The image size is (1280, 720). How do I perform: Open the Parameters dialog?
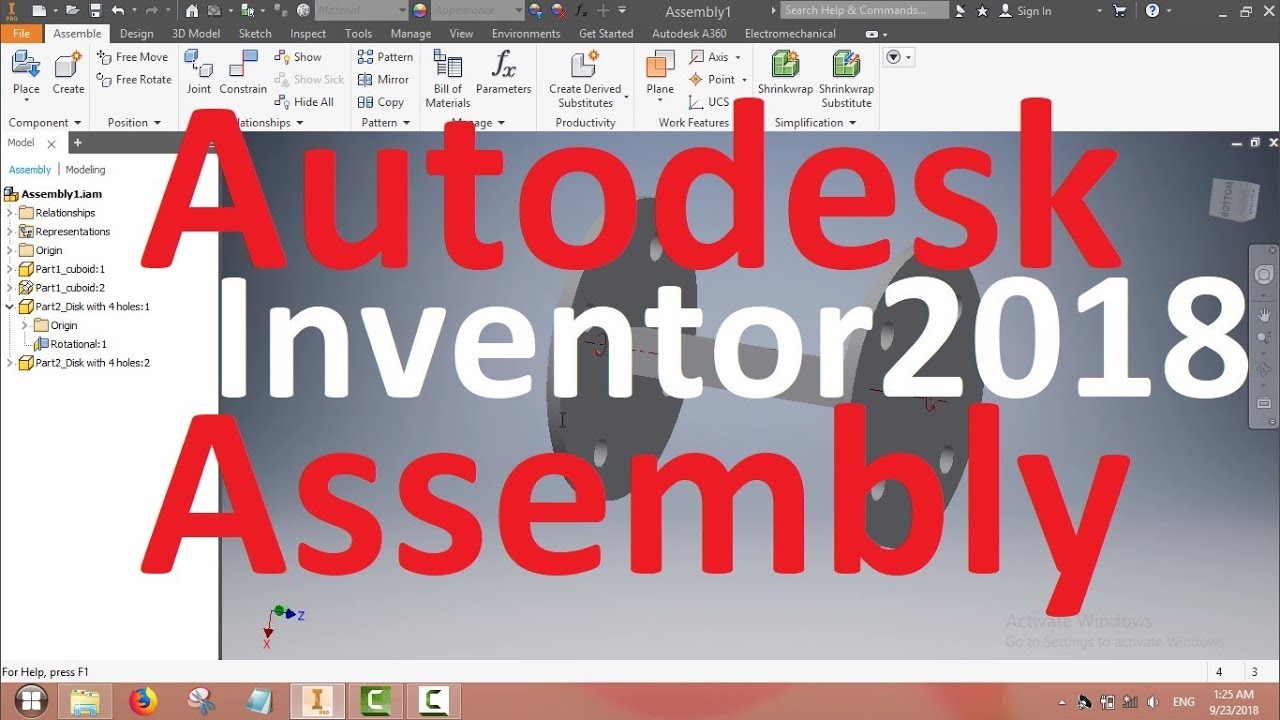(x=504, y=74)
